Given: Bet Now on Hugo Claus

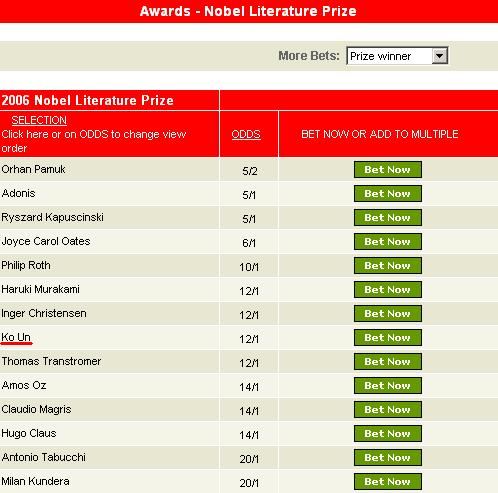Looking at the screenshot, I should point(388,434).
